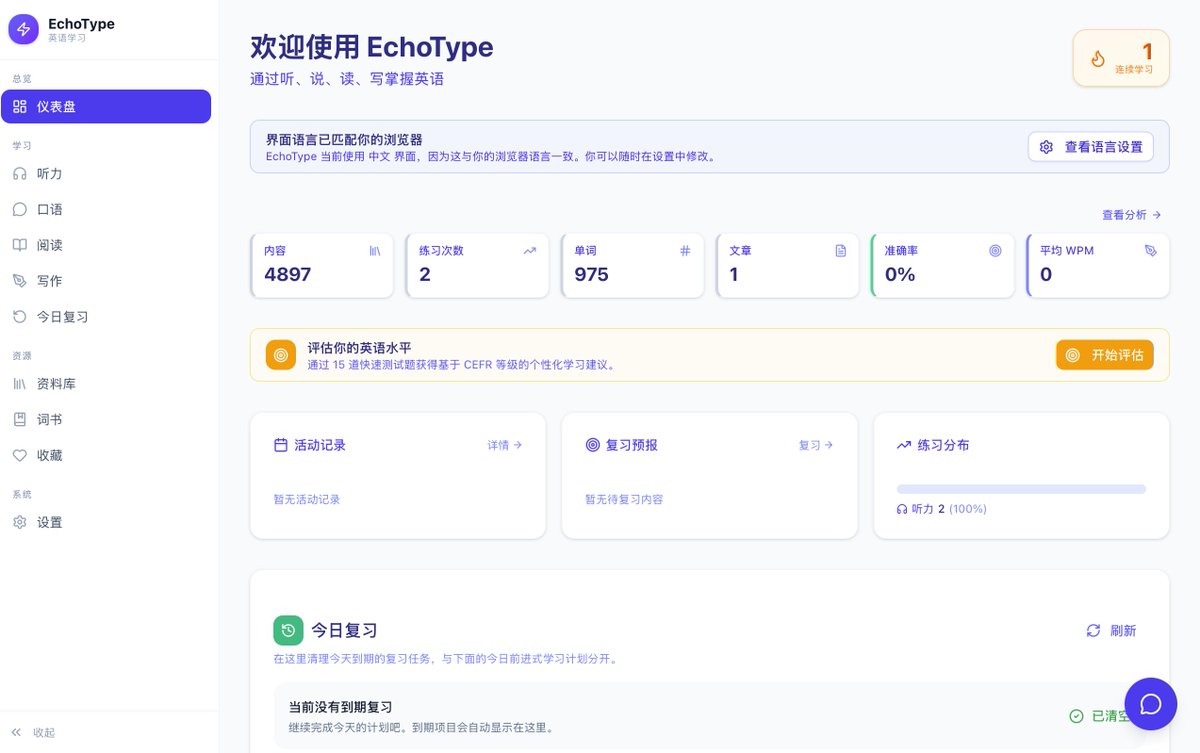This screenshot has height=753, width=1200.
Task: Click the EchoType lightning logo icon
Action: [24, 30]
